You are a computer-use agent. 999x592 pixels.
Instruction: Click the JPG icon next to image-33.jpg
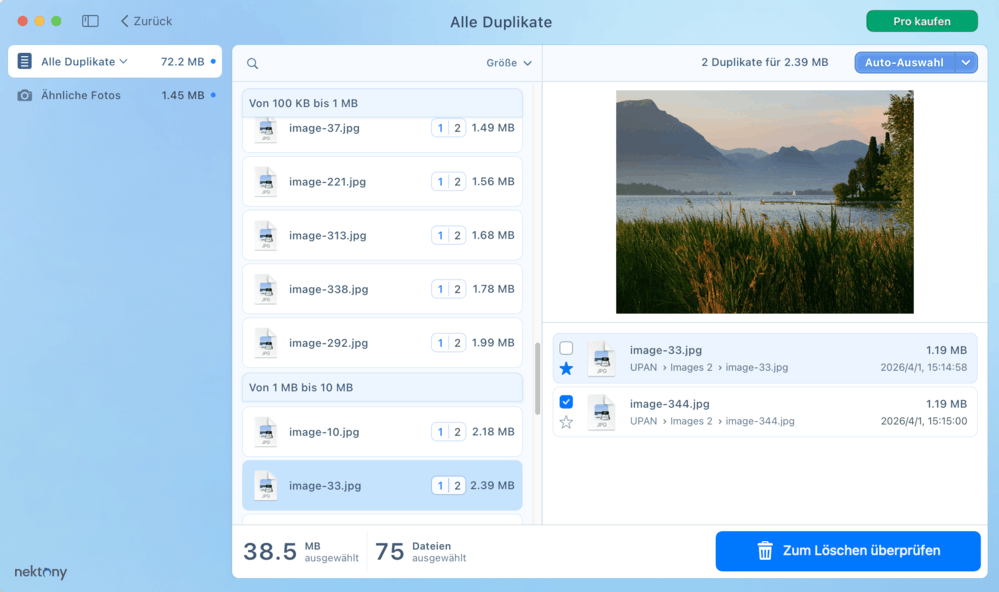[265, 485]
